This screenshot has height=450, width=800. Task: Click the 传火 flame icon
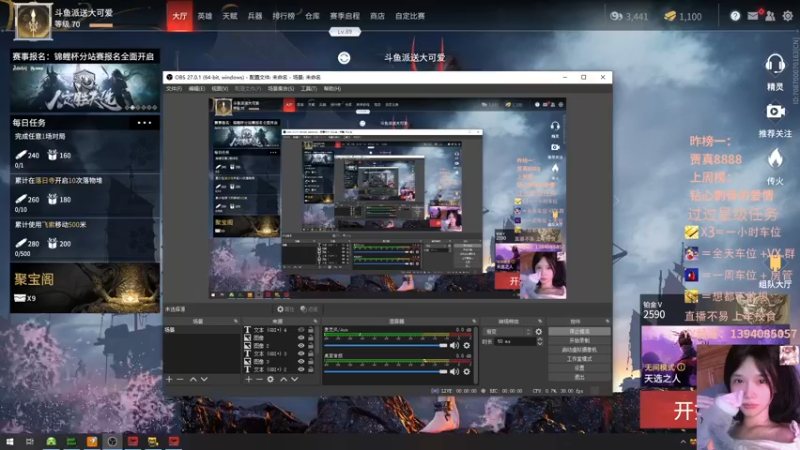(x=775, y=159)
